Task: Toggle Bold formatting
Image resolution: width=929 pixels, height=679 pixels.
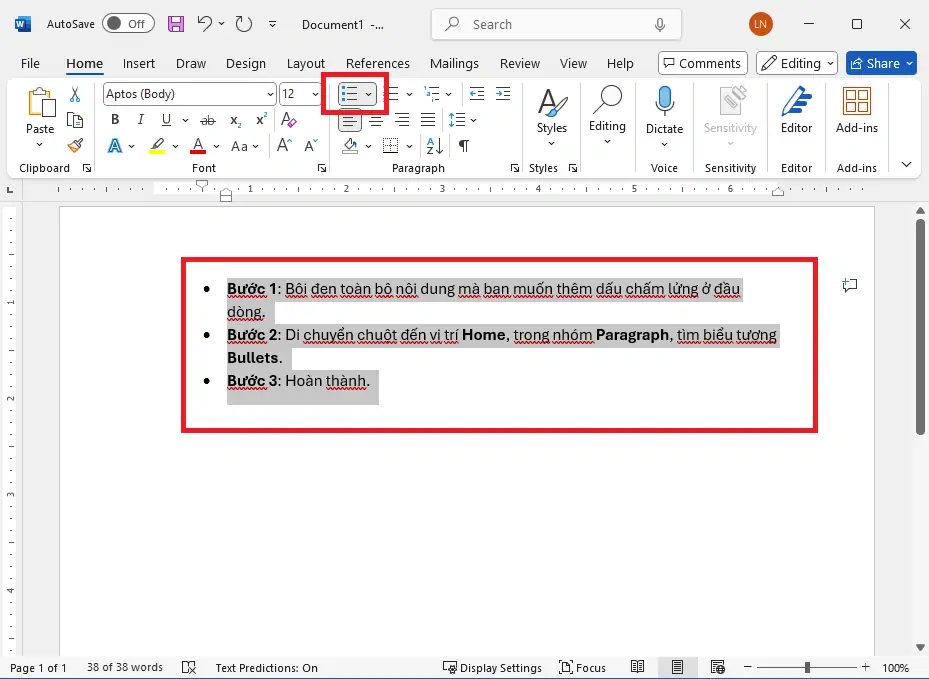Action: tap(115, 120)
